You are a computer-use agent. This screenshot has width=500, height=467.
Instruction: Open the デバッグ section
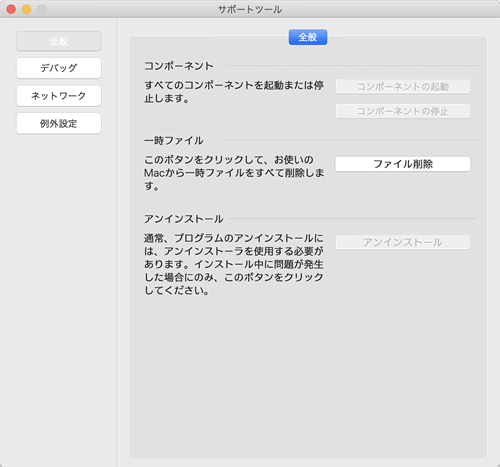pos(59,68)
